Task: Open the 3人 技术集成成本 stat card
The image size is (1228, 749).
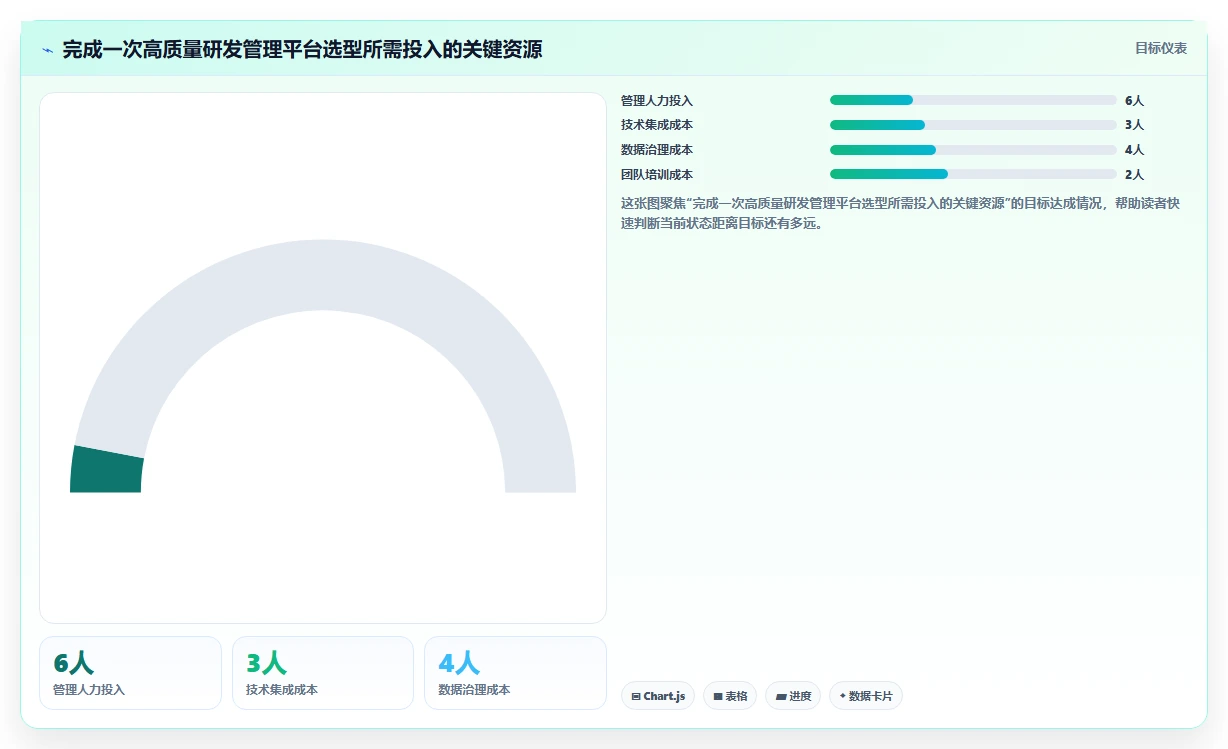Action: tap(323, 673)
